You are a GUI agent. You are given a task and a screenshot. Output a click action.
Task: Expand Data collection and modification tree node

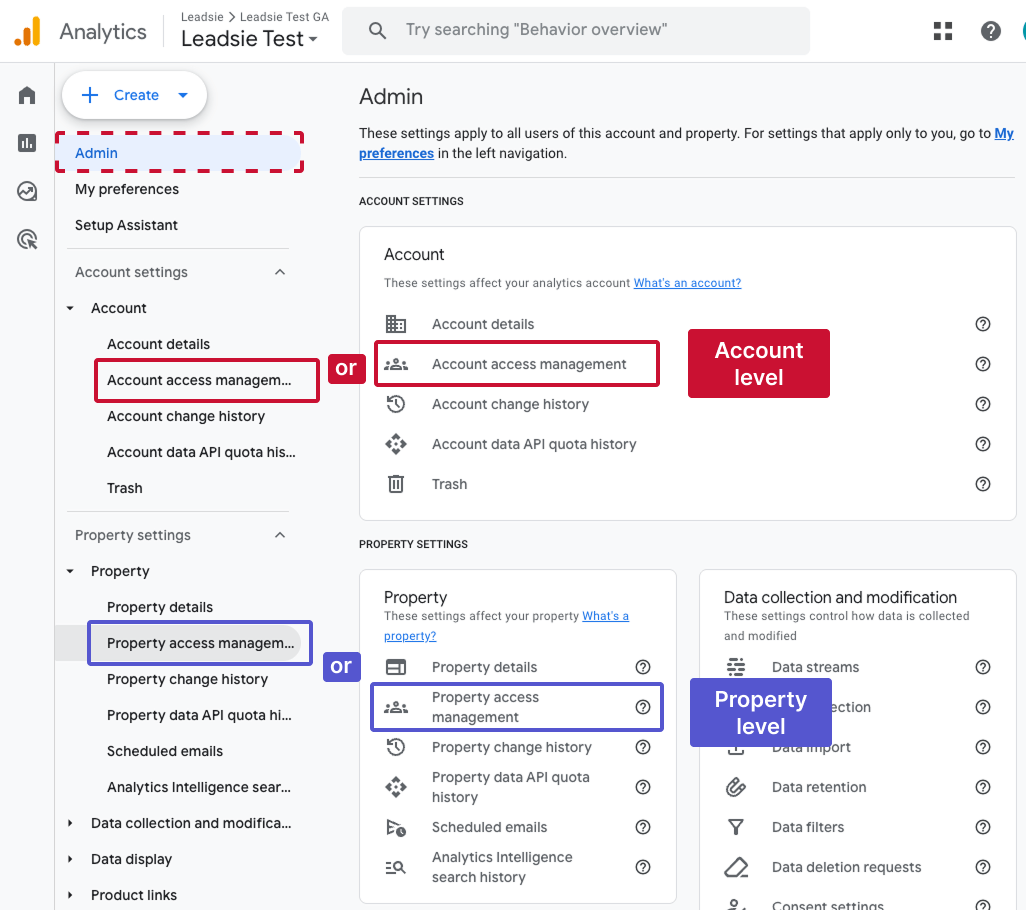click(x=70, y=823)
